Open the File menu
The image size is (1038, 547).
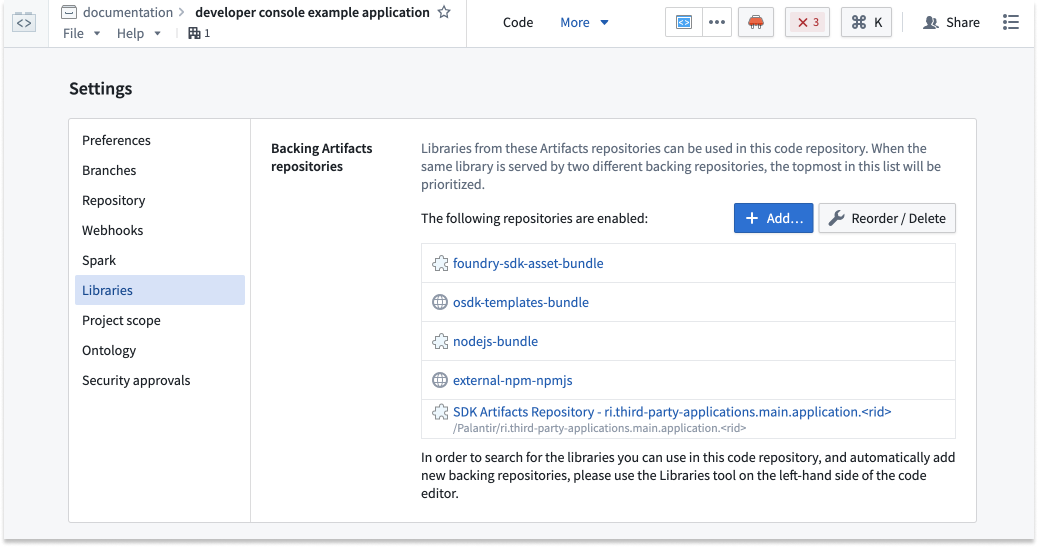coord(73,33)
